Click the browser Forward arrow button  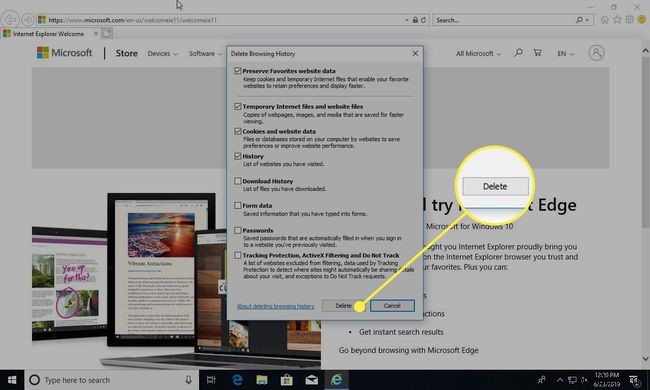coord(27,19)
